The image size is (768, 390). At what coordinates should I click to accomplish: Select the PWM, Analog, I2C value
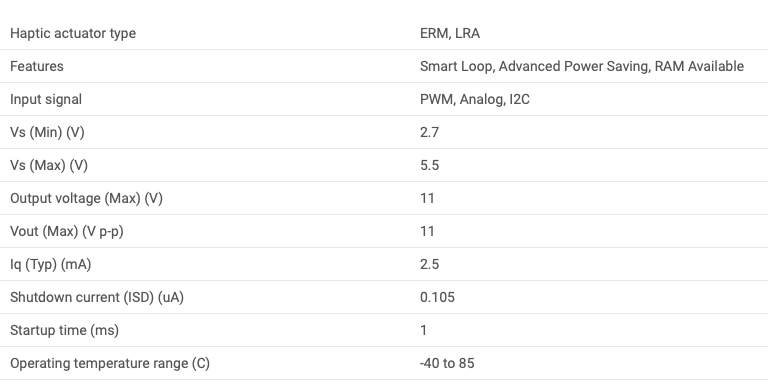pos(475,99)
